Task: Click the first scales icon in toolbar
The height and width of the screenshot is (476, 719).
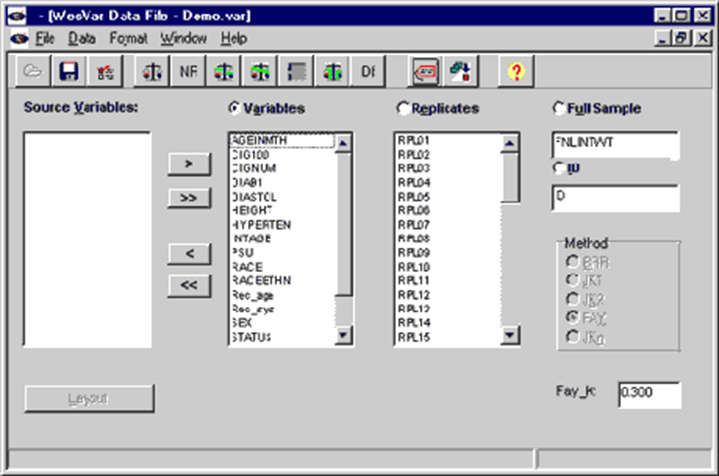Action: [152, 71]
